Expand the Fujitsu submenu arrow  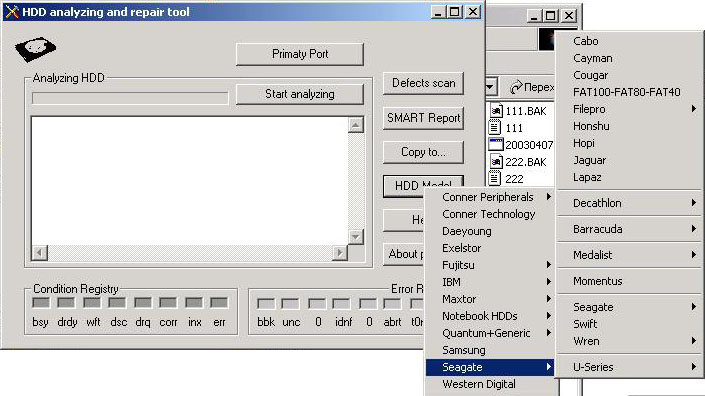(549, 265)
